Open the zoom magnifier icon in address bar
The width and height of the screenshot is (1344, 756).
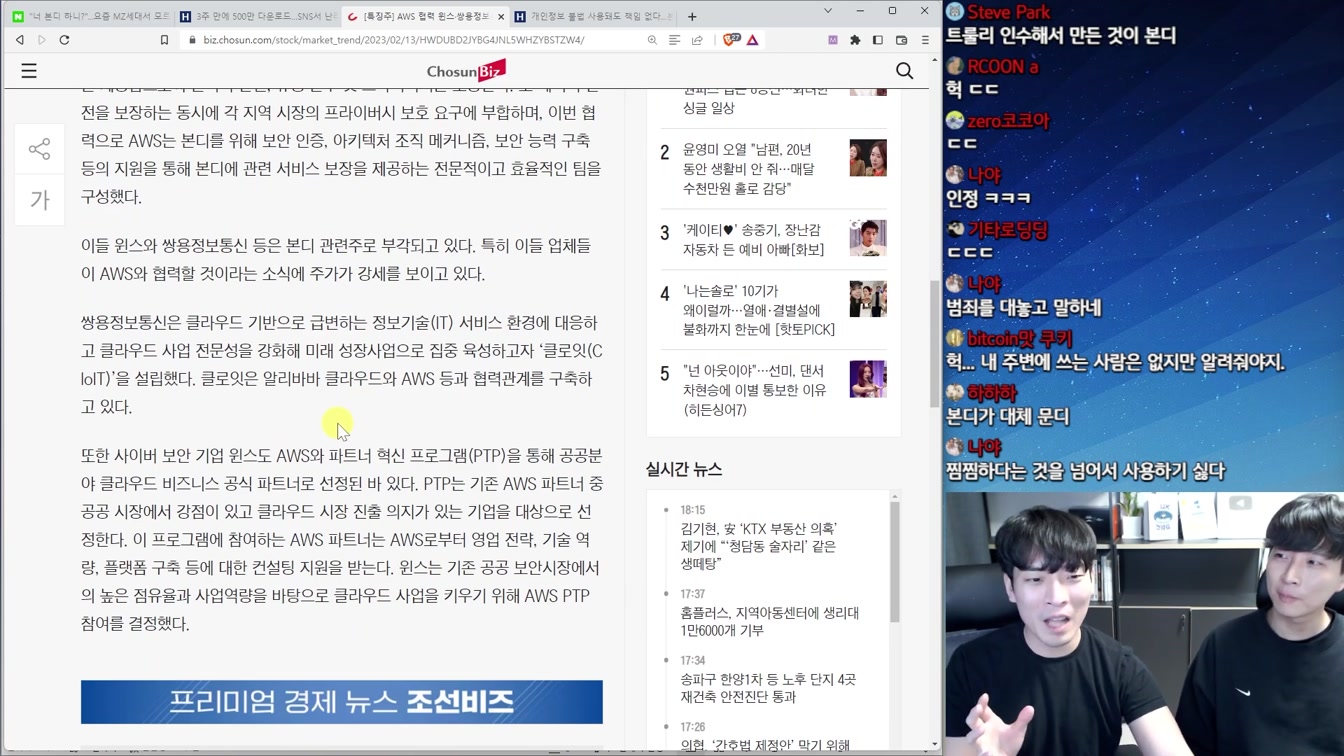[x=652, y=40]
